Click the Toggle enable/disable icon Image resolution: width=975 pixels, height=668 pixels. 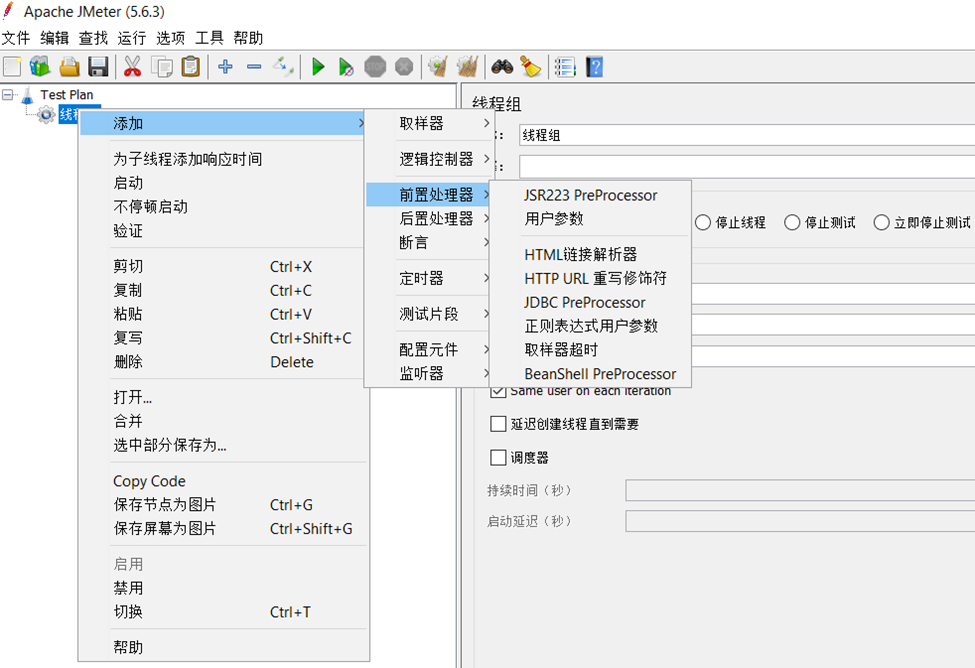[x=283, y=67]
